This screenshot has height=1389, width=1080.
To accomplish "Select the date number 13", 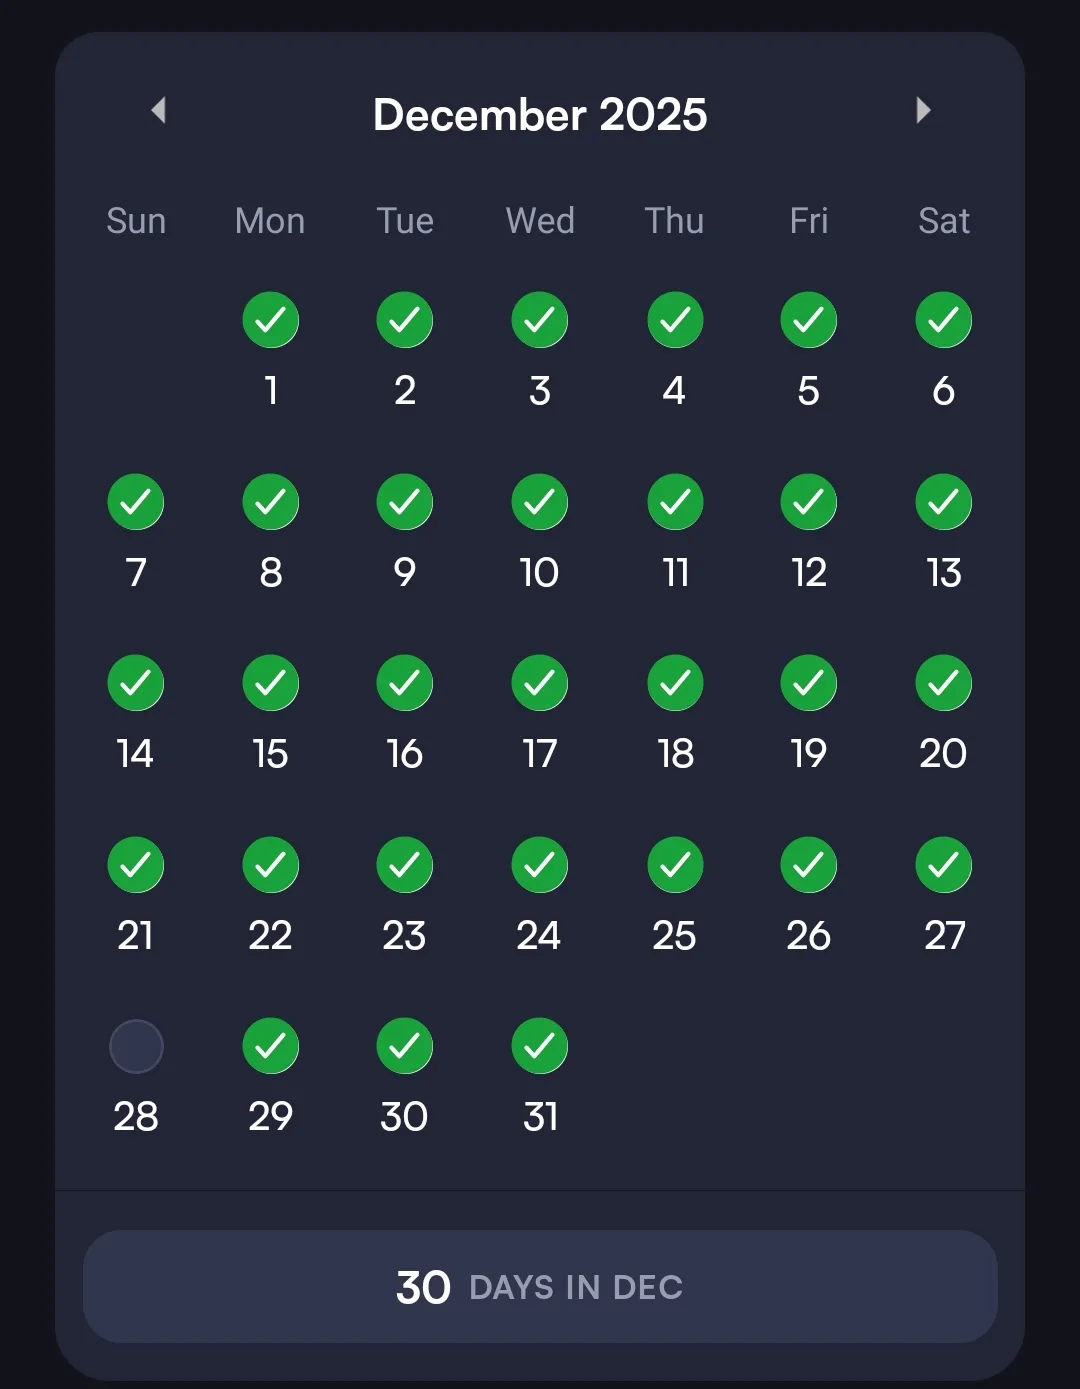I will pyautogui.click(x=943, y=573).
